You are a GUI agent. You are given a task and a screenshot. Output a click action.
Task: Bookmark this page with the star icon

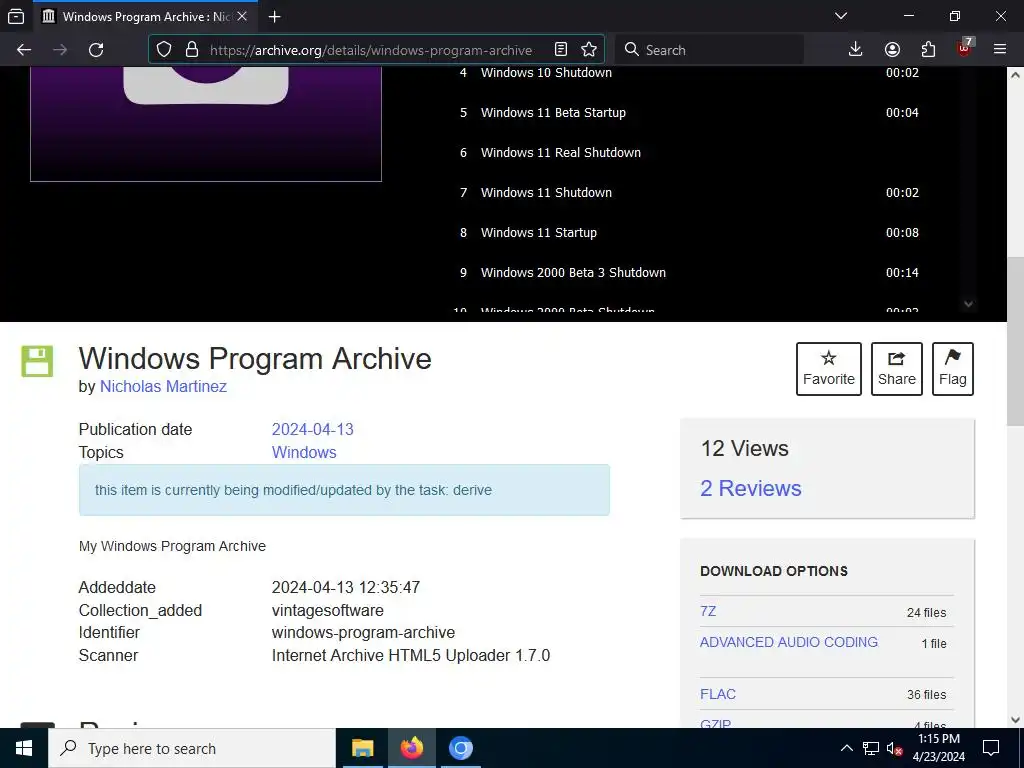click(x=589, y=50)
